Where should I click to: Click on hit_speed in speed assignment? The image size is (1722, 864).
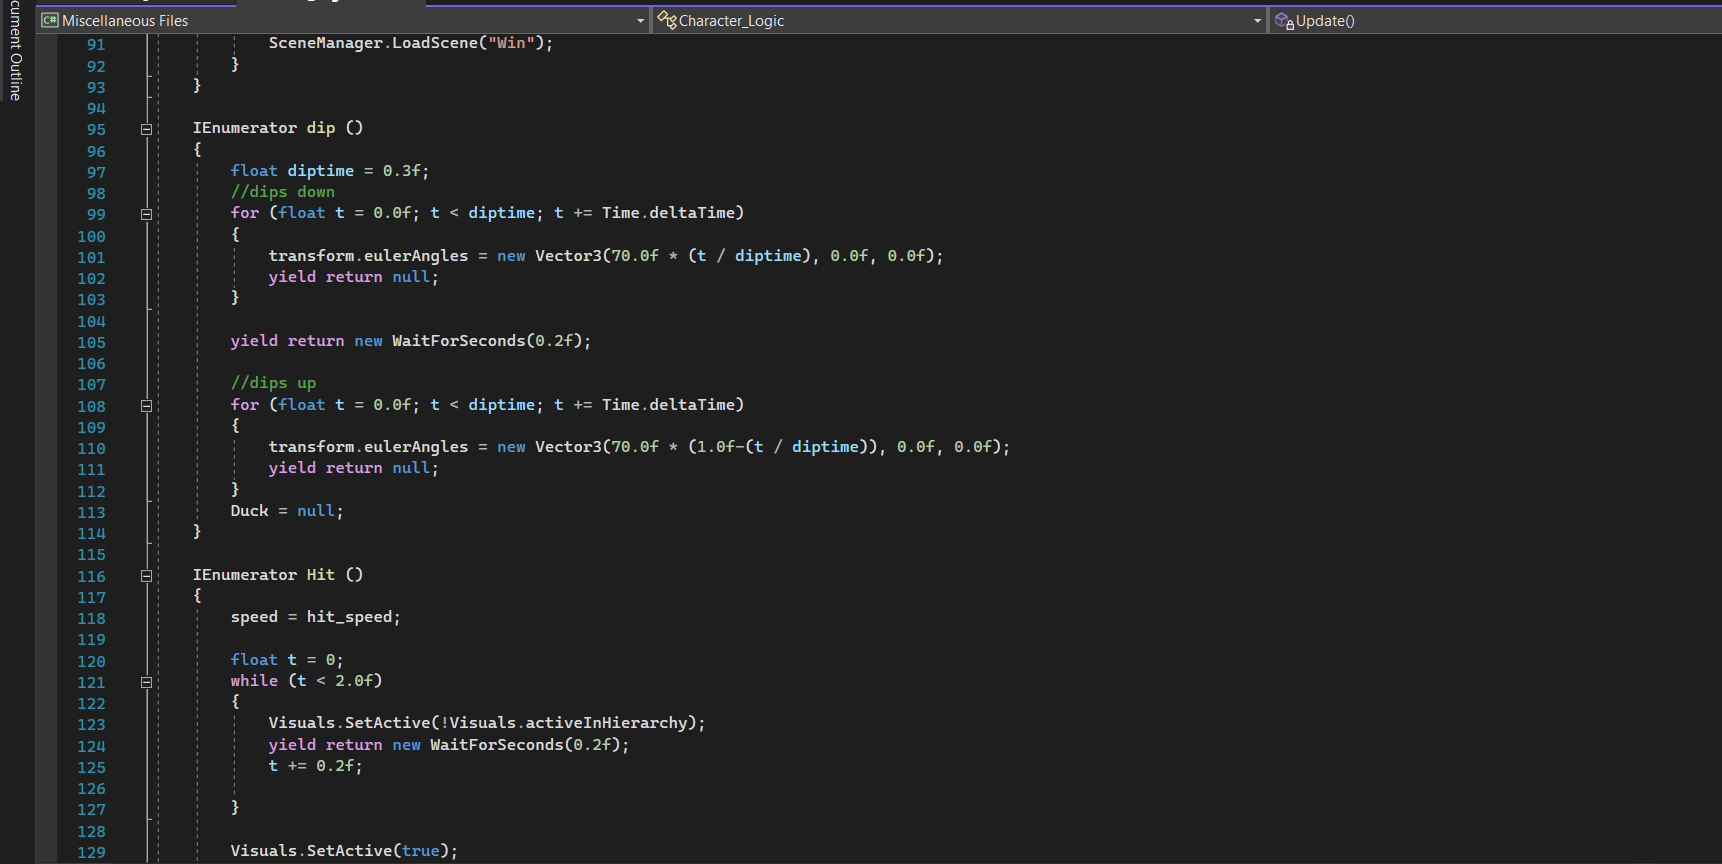349,617
